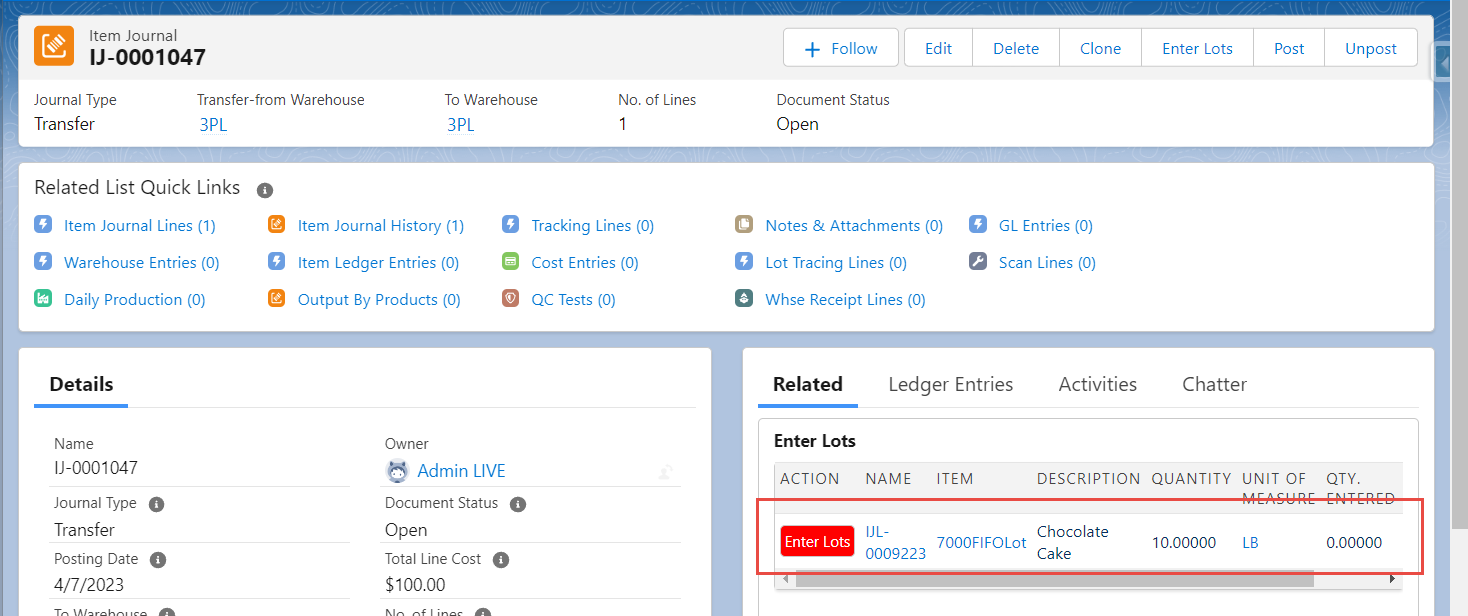Viewport: 1468px width, 616px height.
Task: Click the Edit button
Action: pyautogui.click(x=938, y=48)
